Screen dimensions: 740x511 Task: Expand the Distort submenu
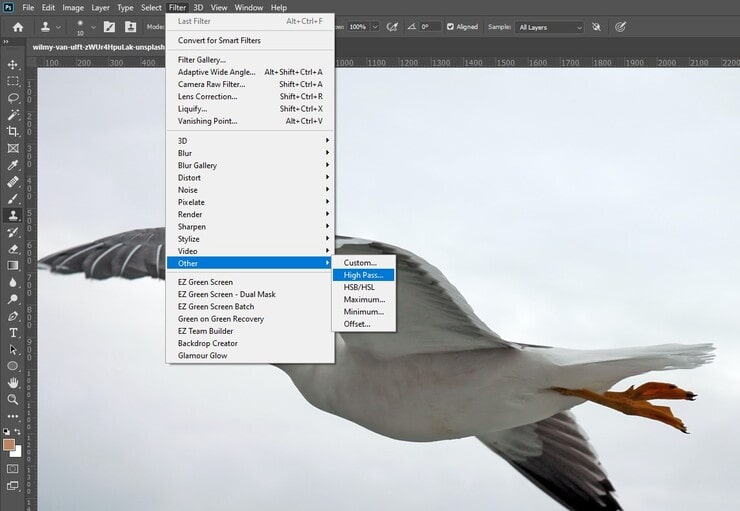[x=250, y=177]
